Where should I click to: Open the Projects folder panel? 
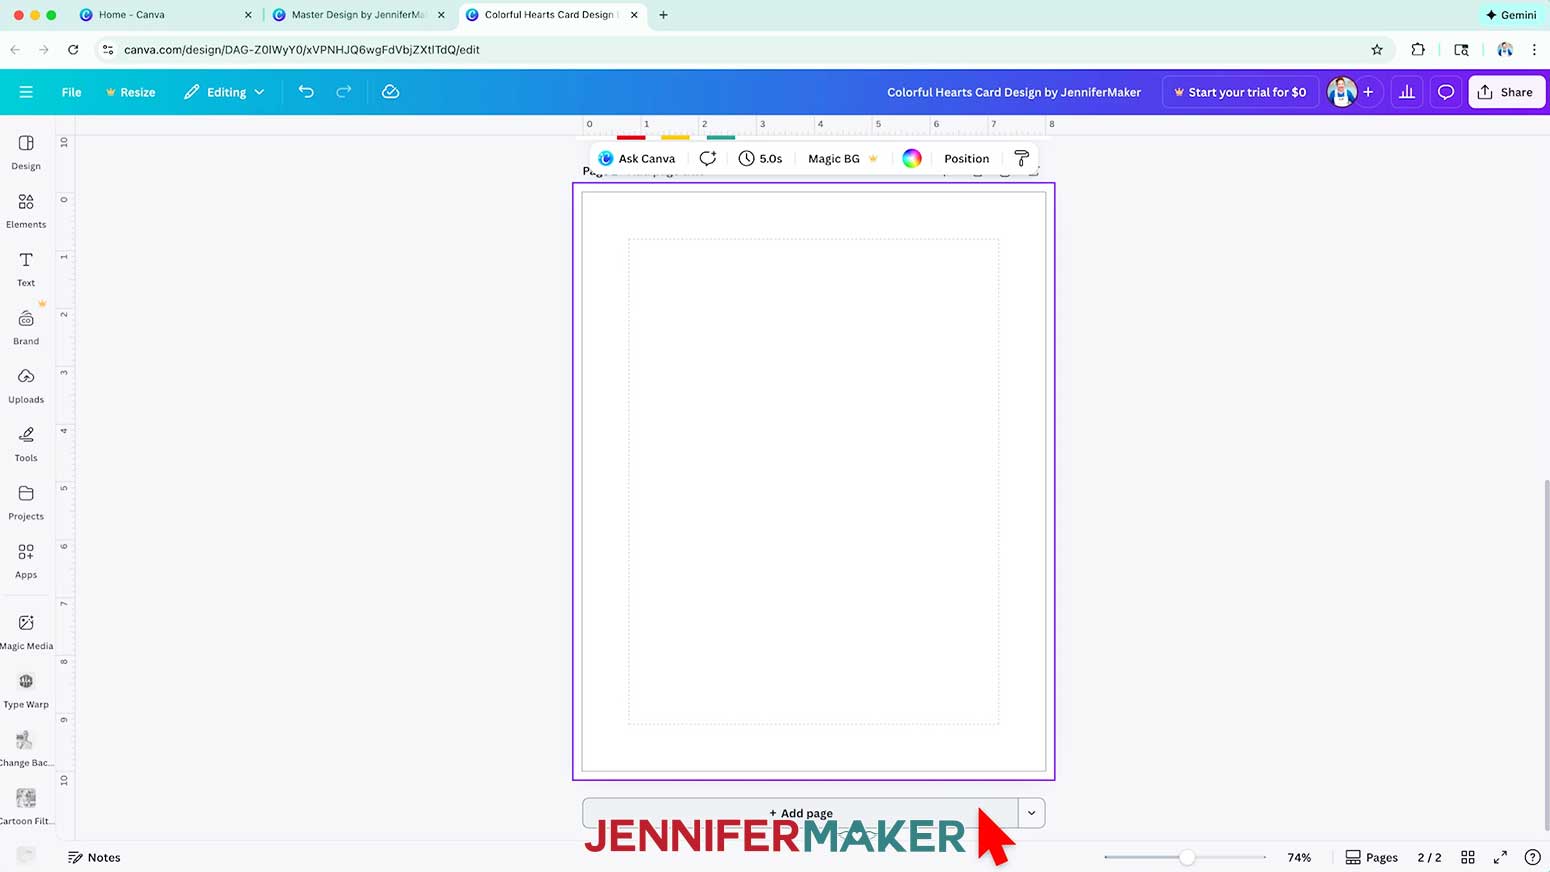pyautogui.click(x=26, y=502)
